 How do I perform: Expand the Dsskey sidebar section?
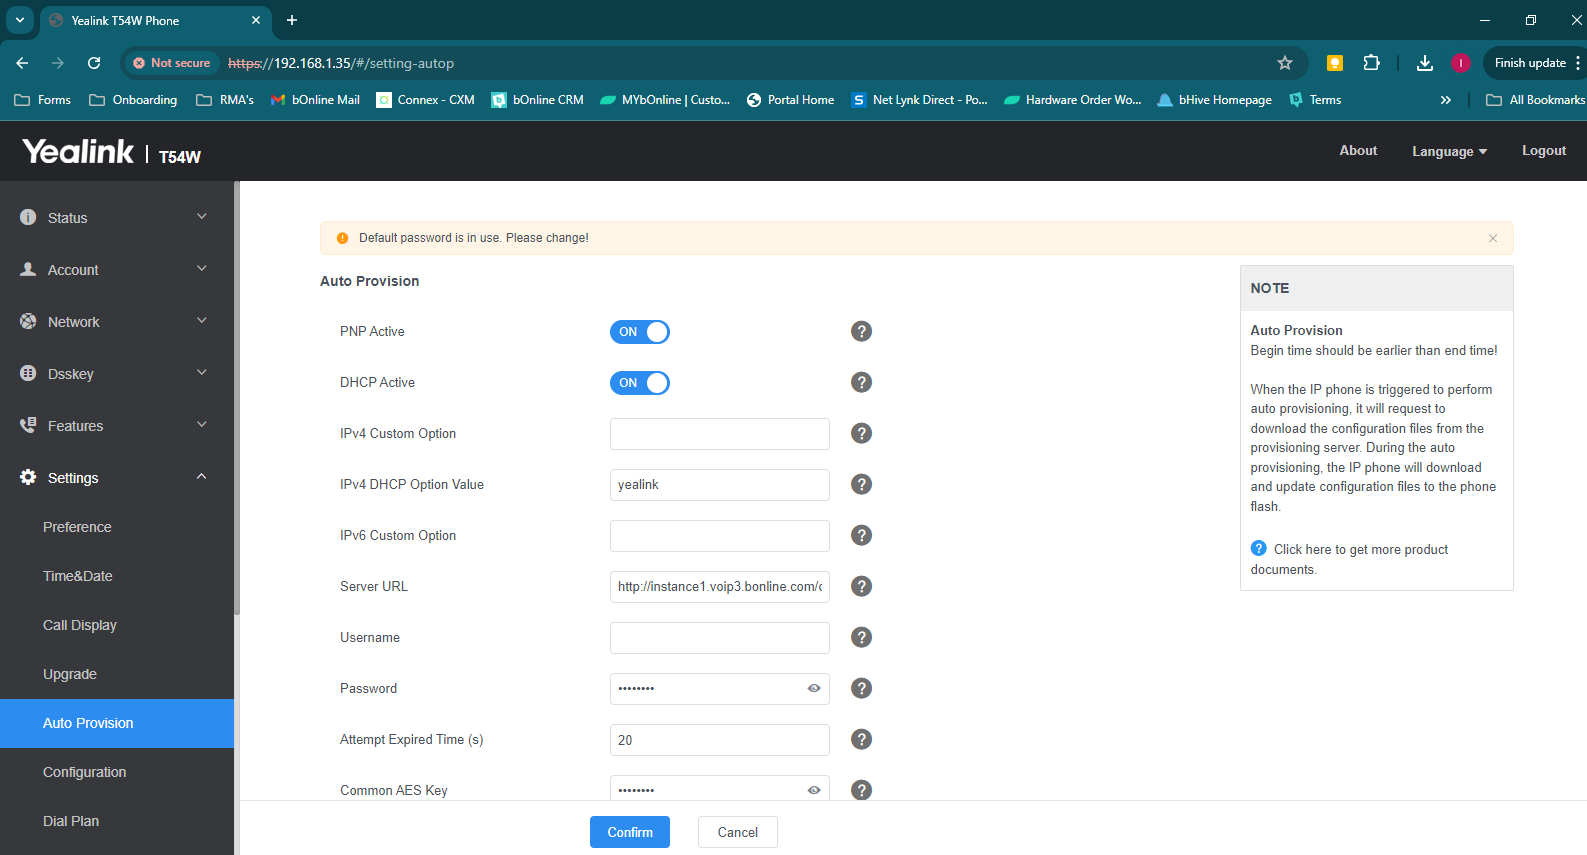pyautogui.click(x=117, y=374)
